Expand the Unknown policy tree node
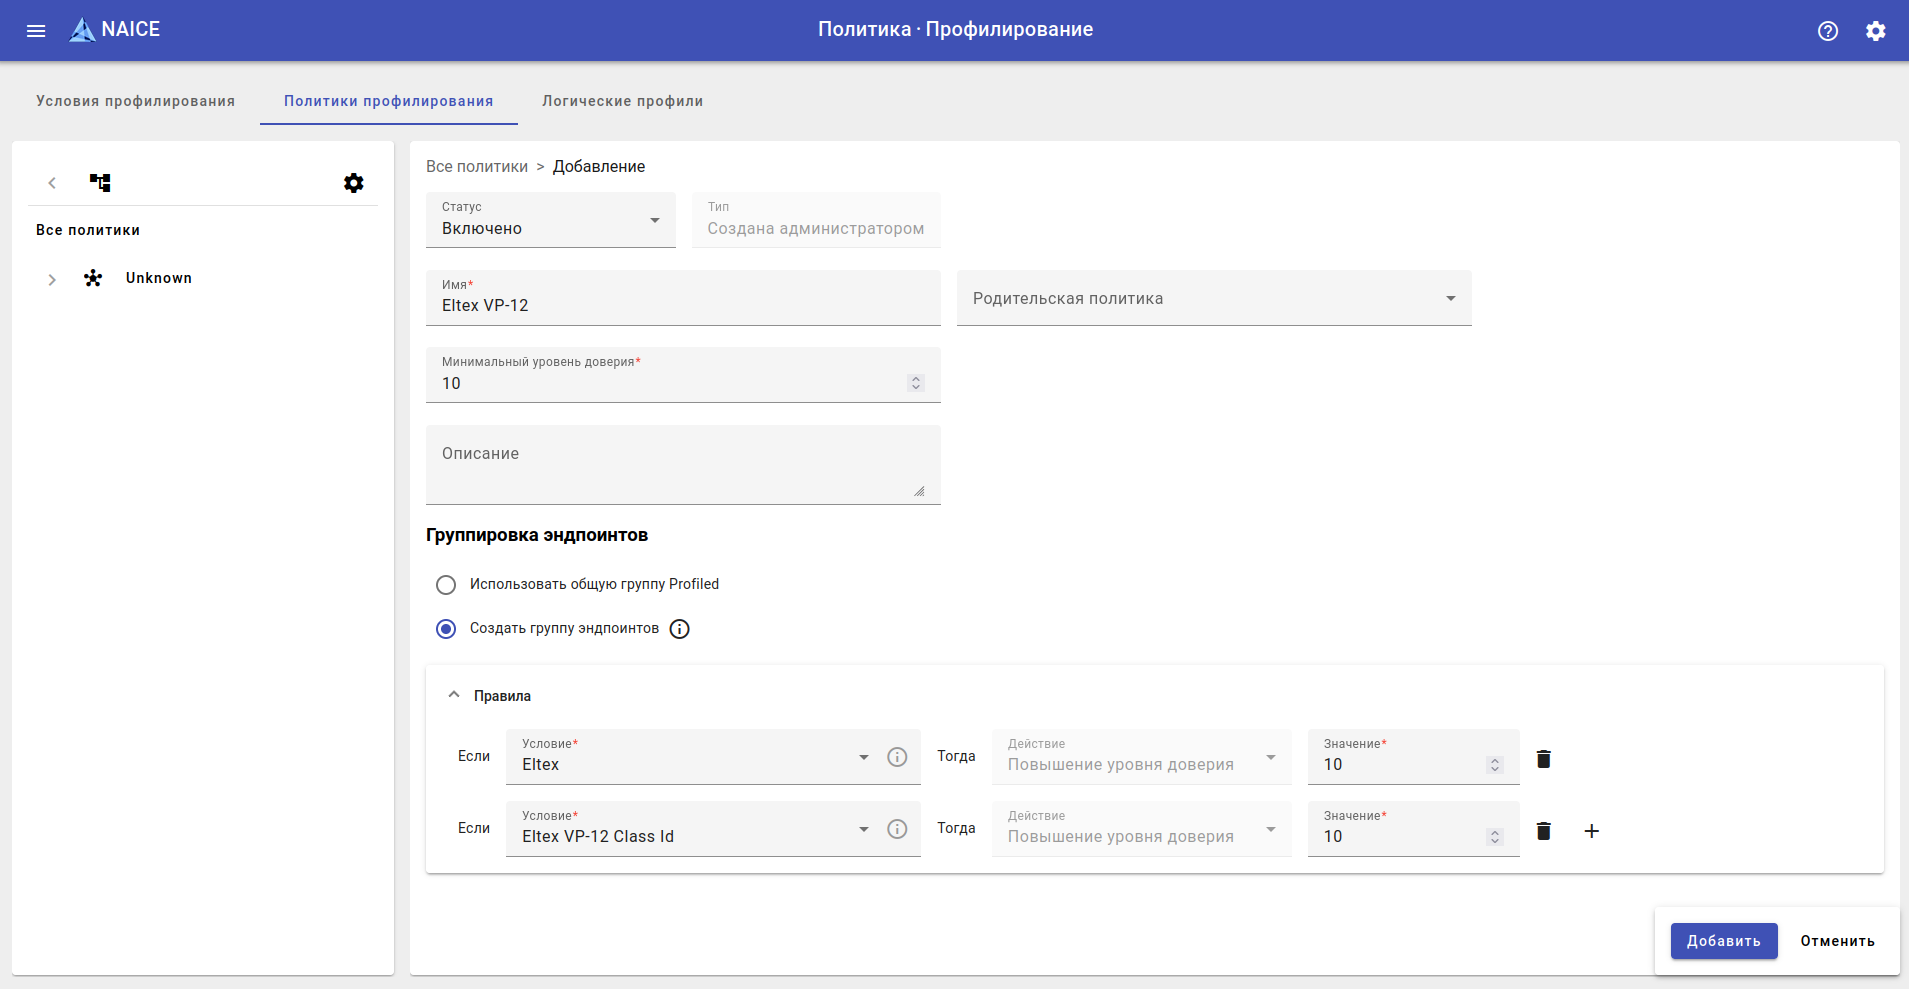The height and width of the screenshot is (989, 1909). pyautogui.click(x=52, y=279)
